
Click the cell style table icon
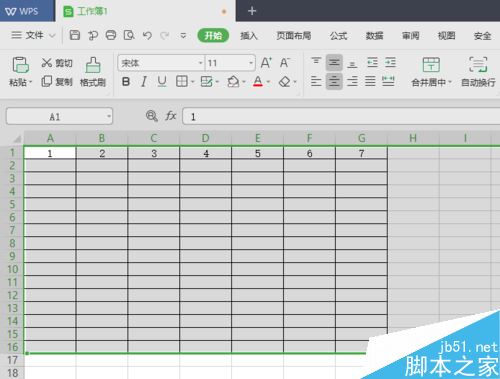[x=207, y=81]
